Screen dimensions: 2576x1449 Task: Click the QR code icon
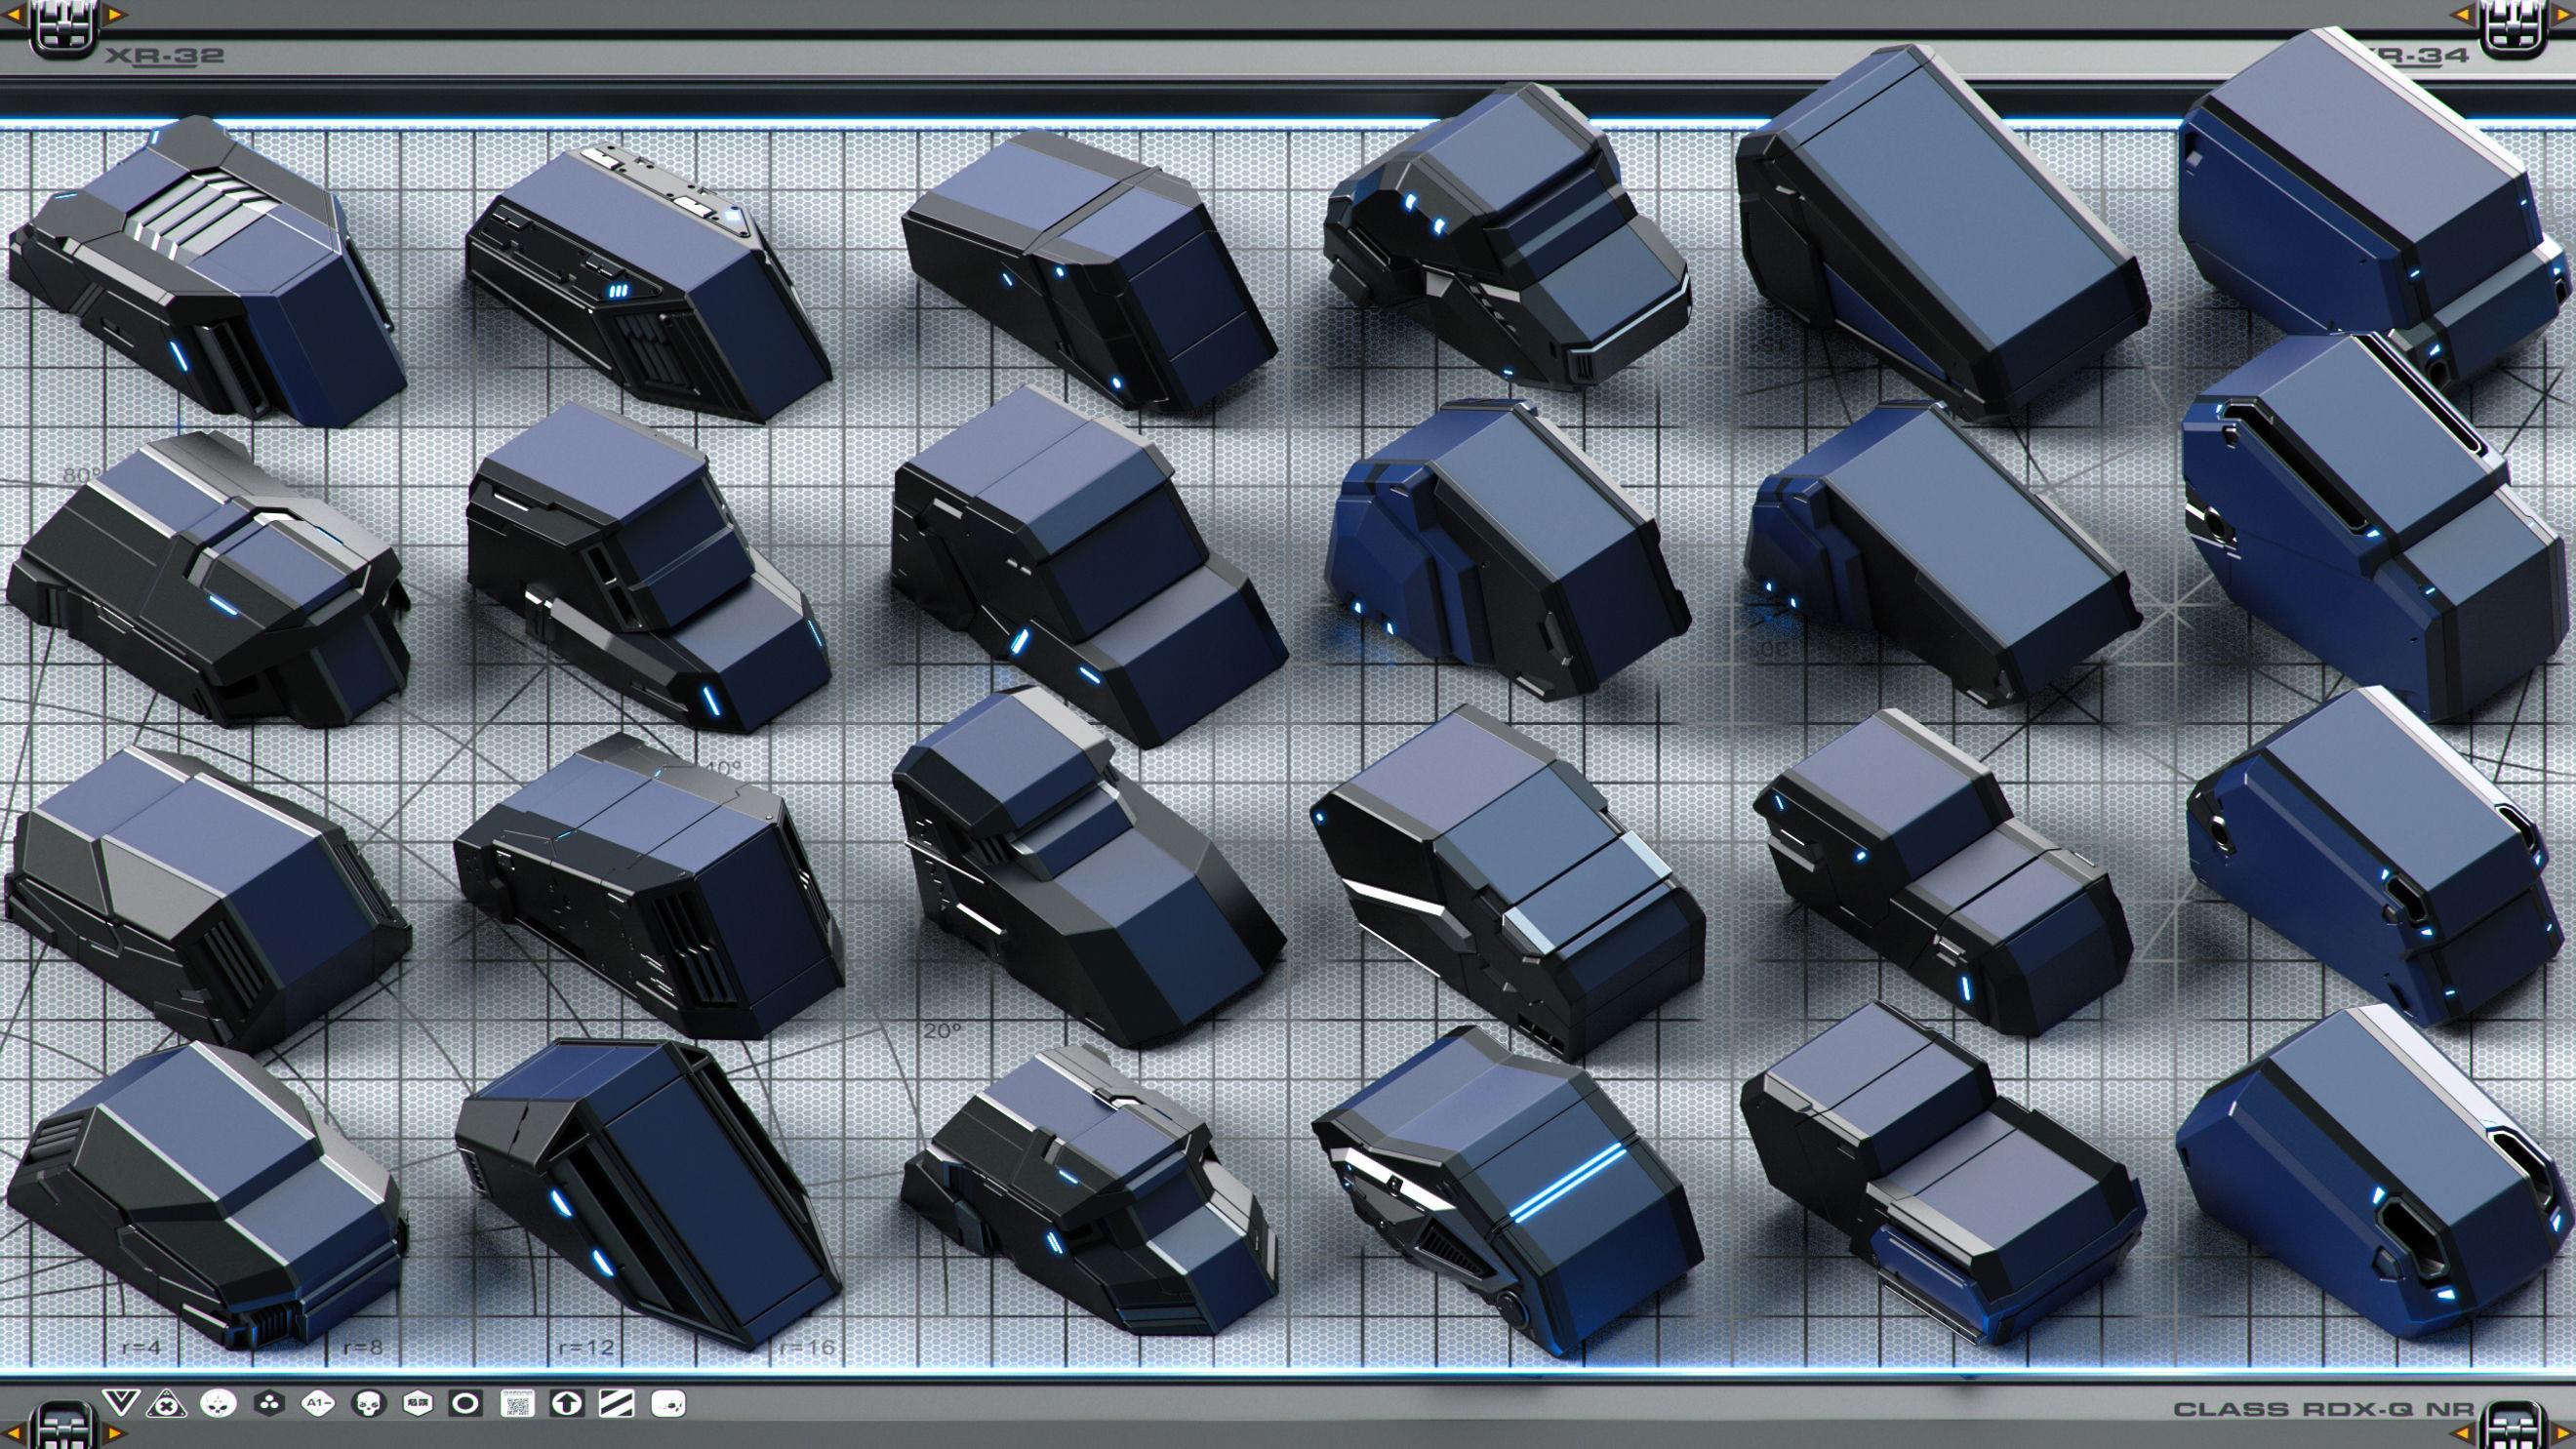(x=517, y=1405)
